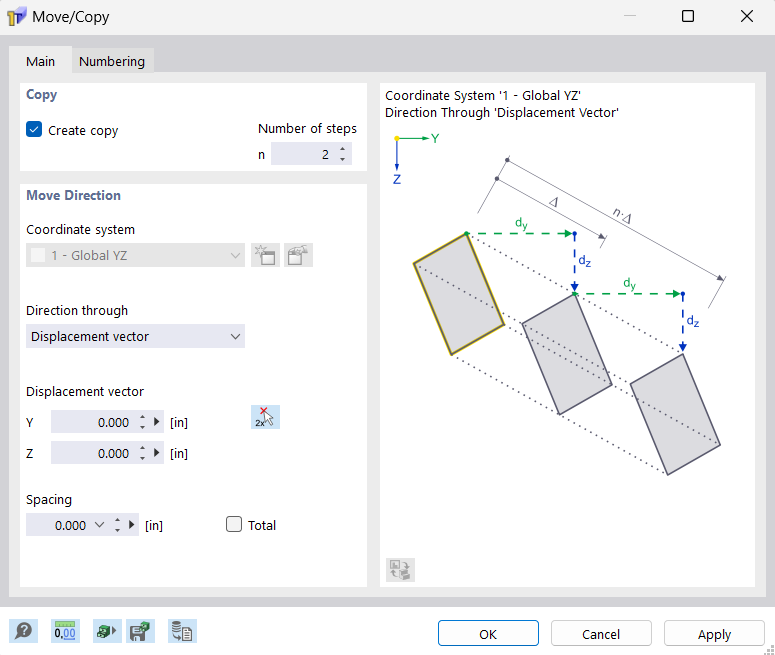Open the Z displacement arrow menu
The width and height of the screenshot is (775, 655).
pyautogui.click(x=157, y=452)
